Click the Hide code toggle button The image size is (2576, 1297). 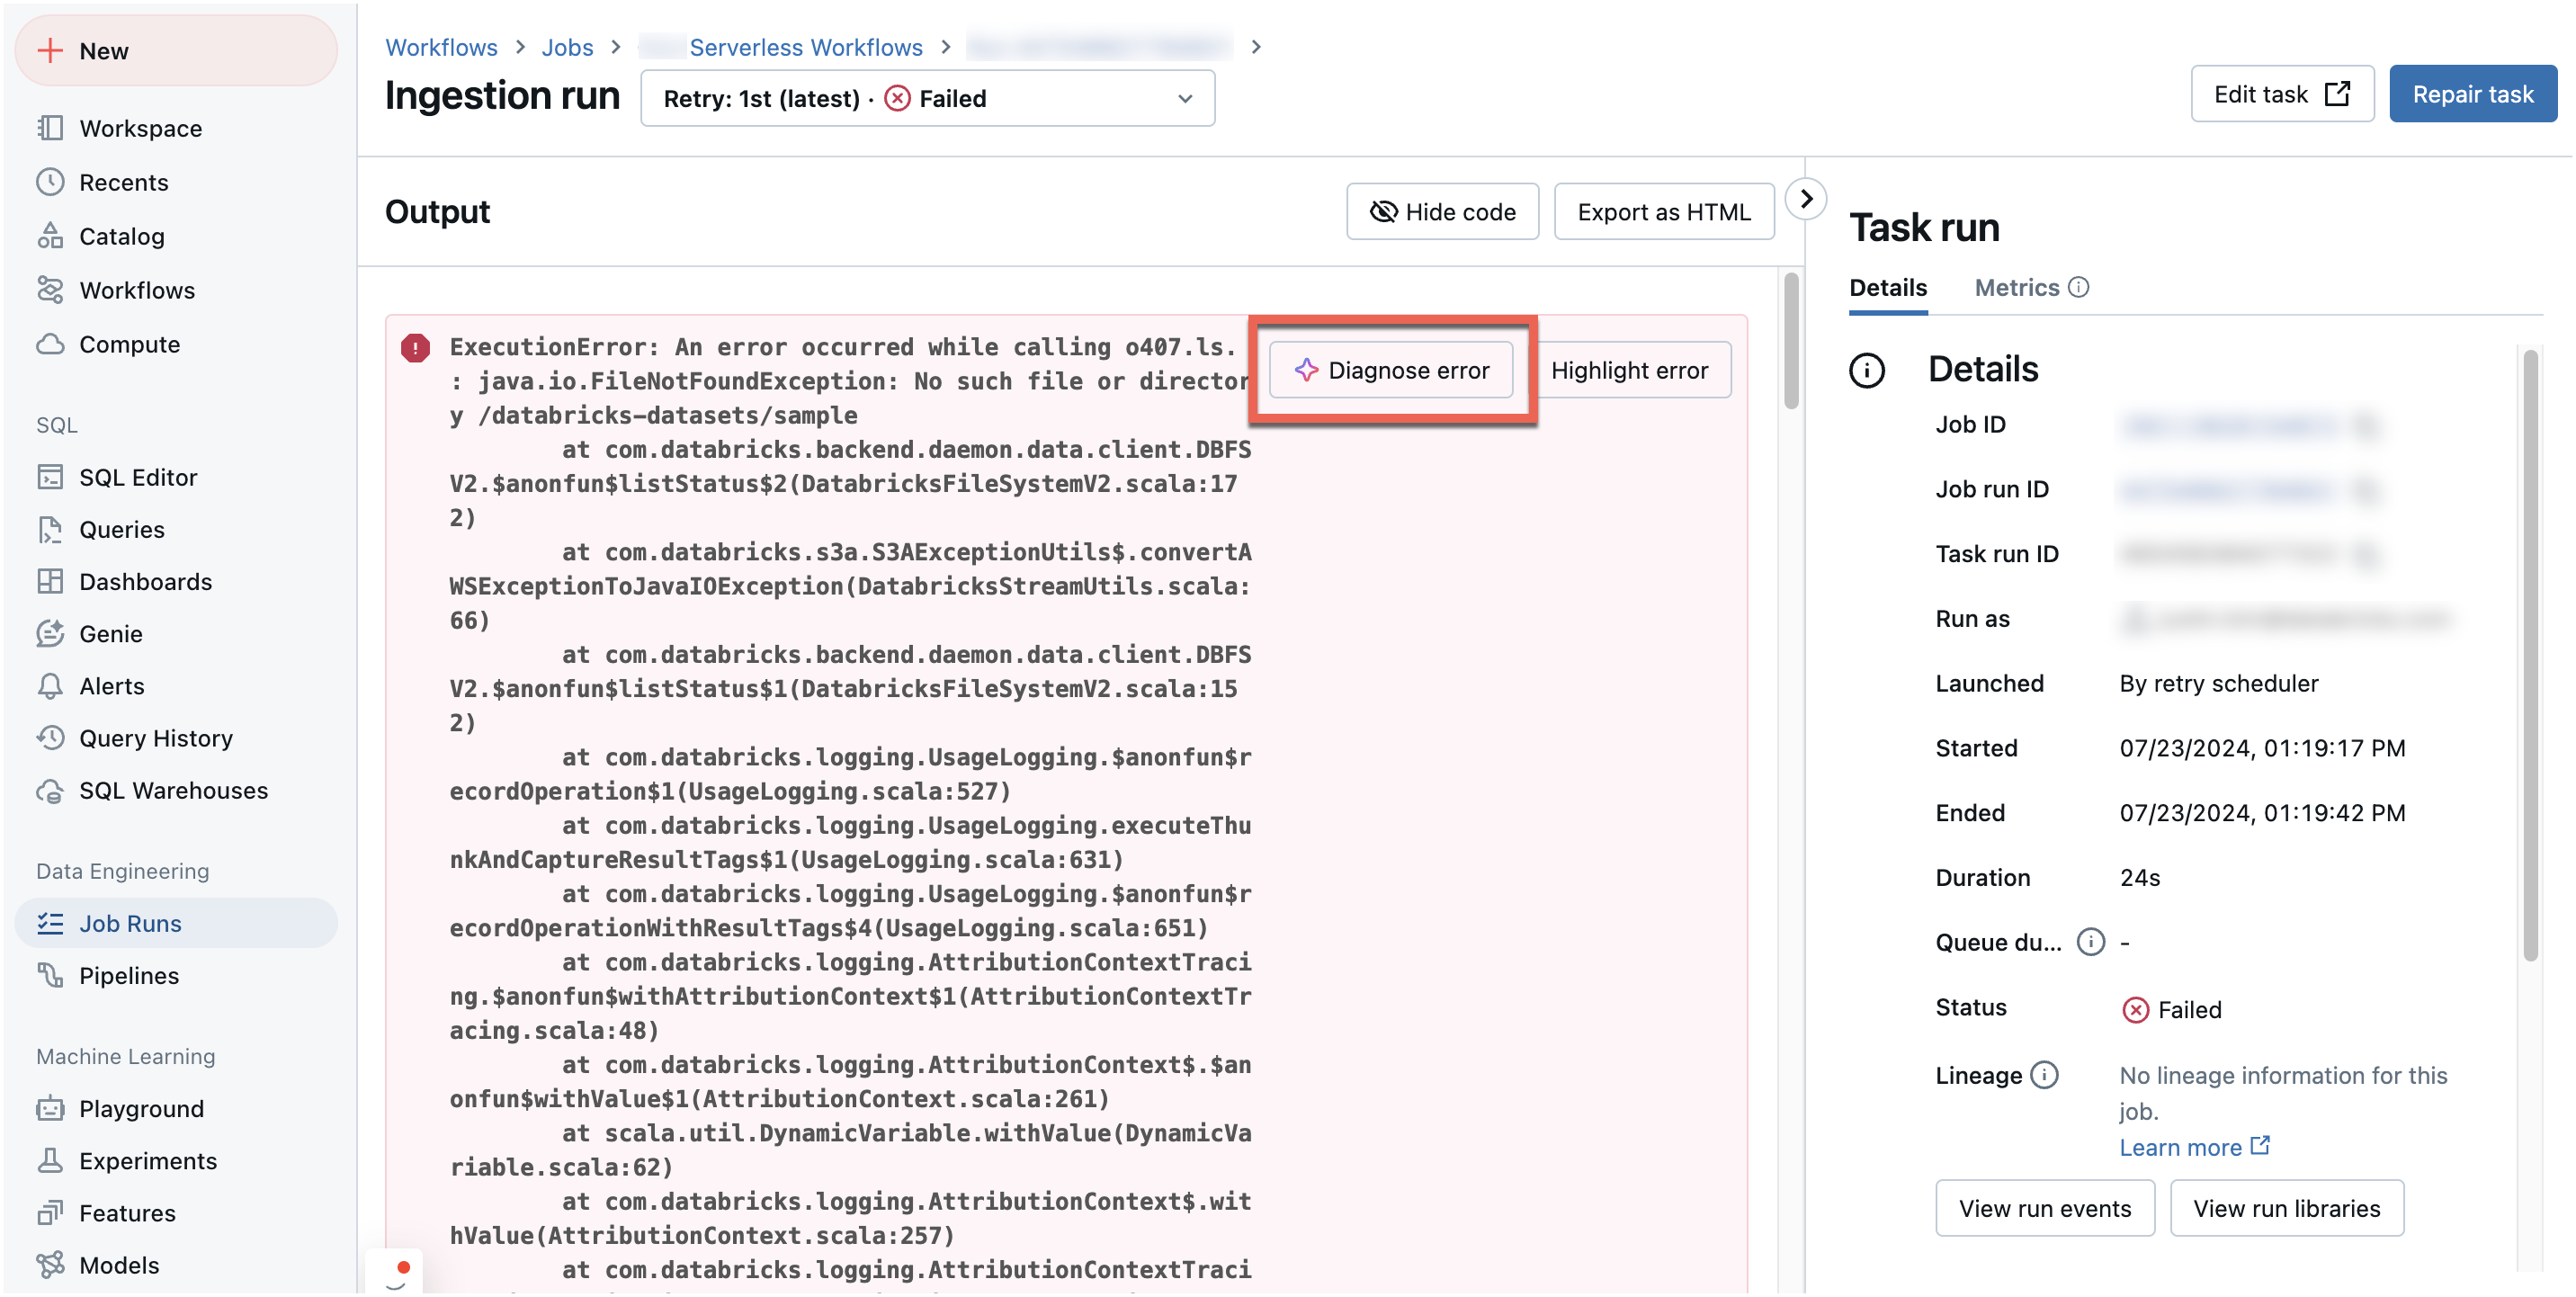(x=1444, y=211)
